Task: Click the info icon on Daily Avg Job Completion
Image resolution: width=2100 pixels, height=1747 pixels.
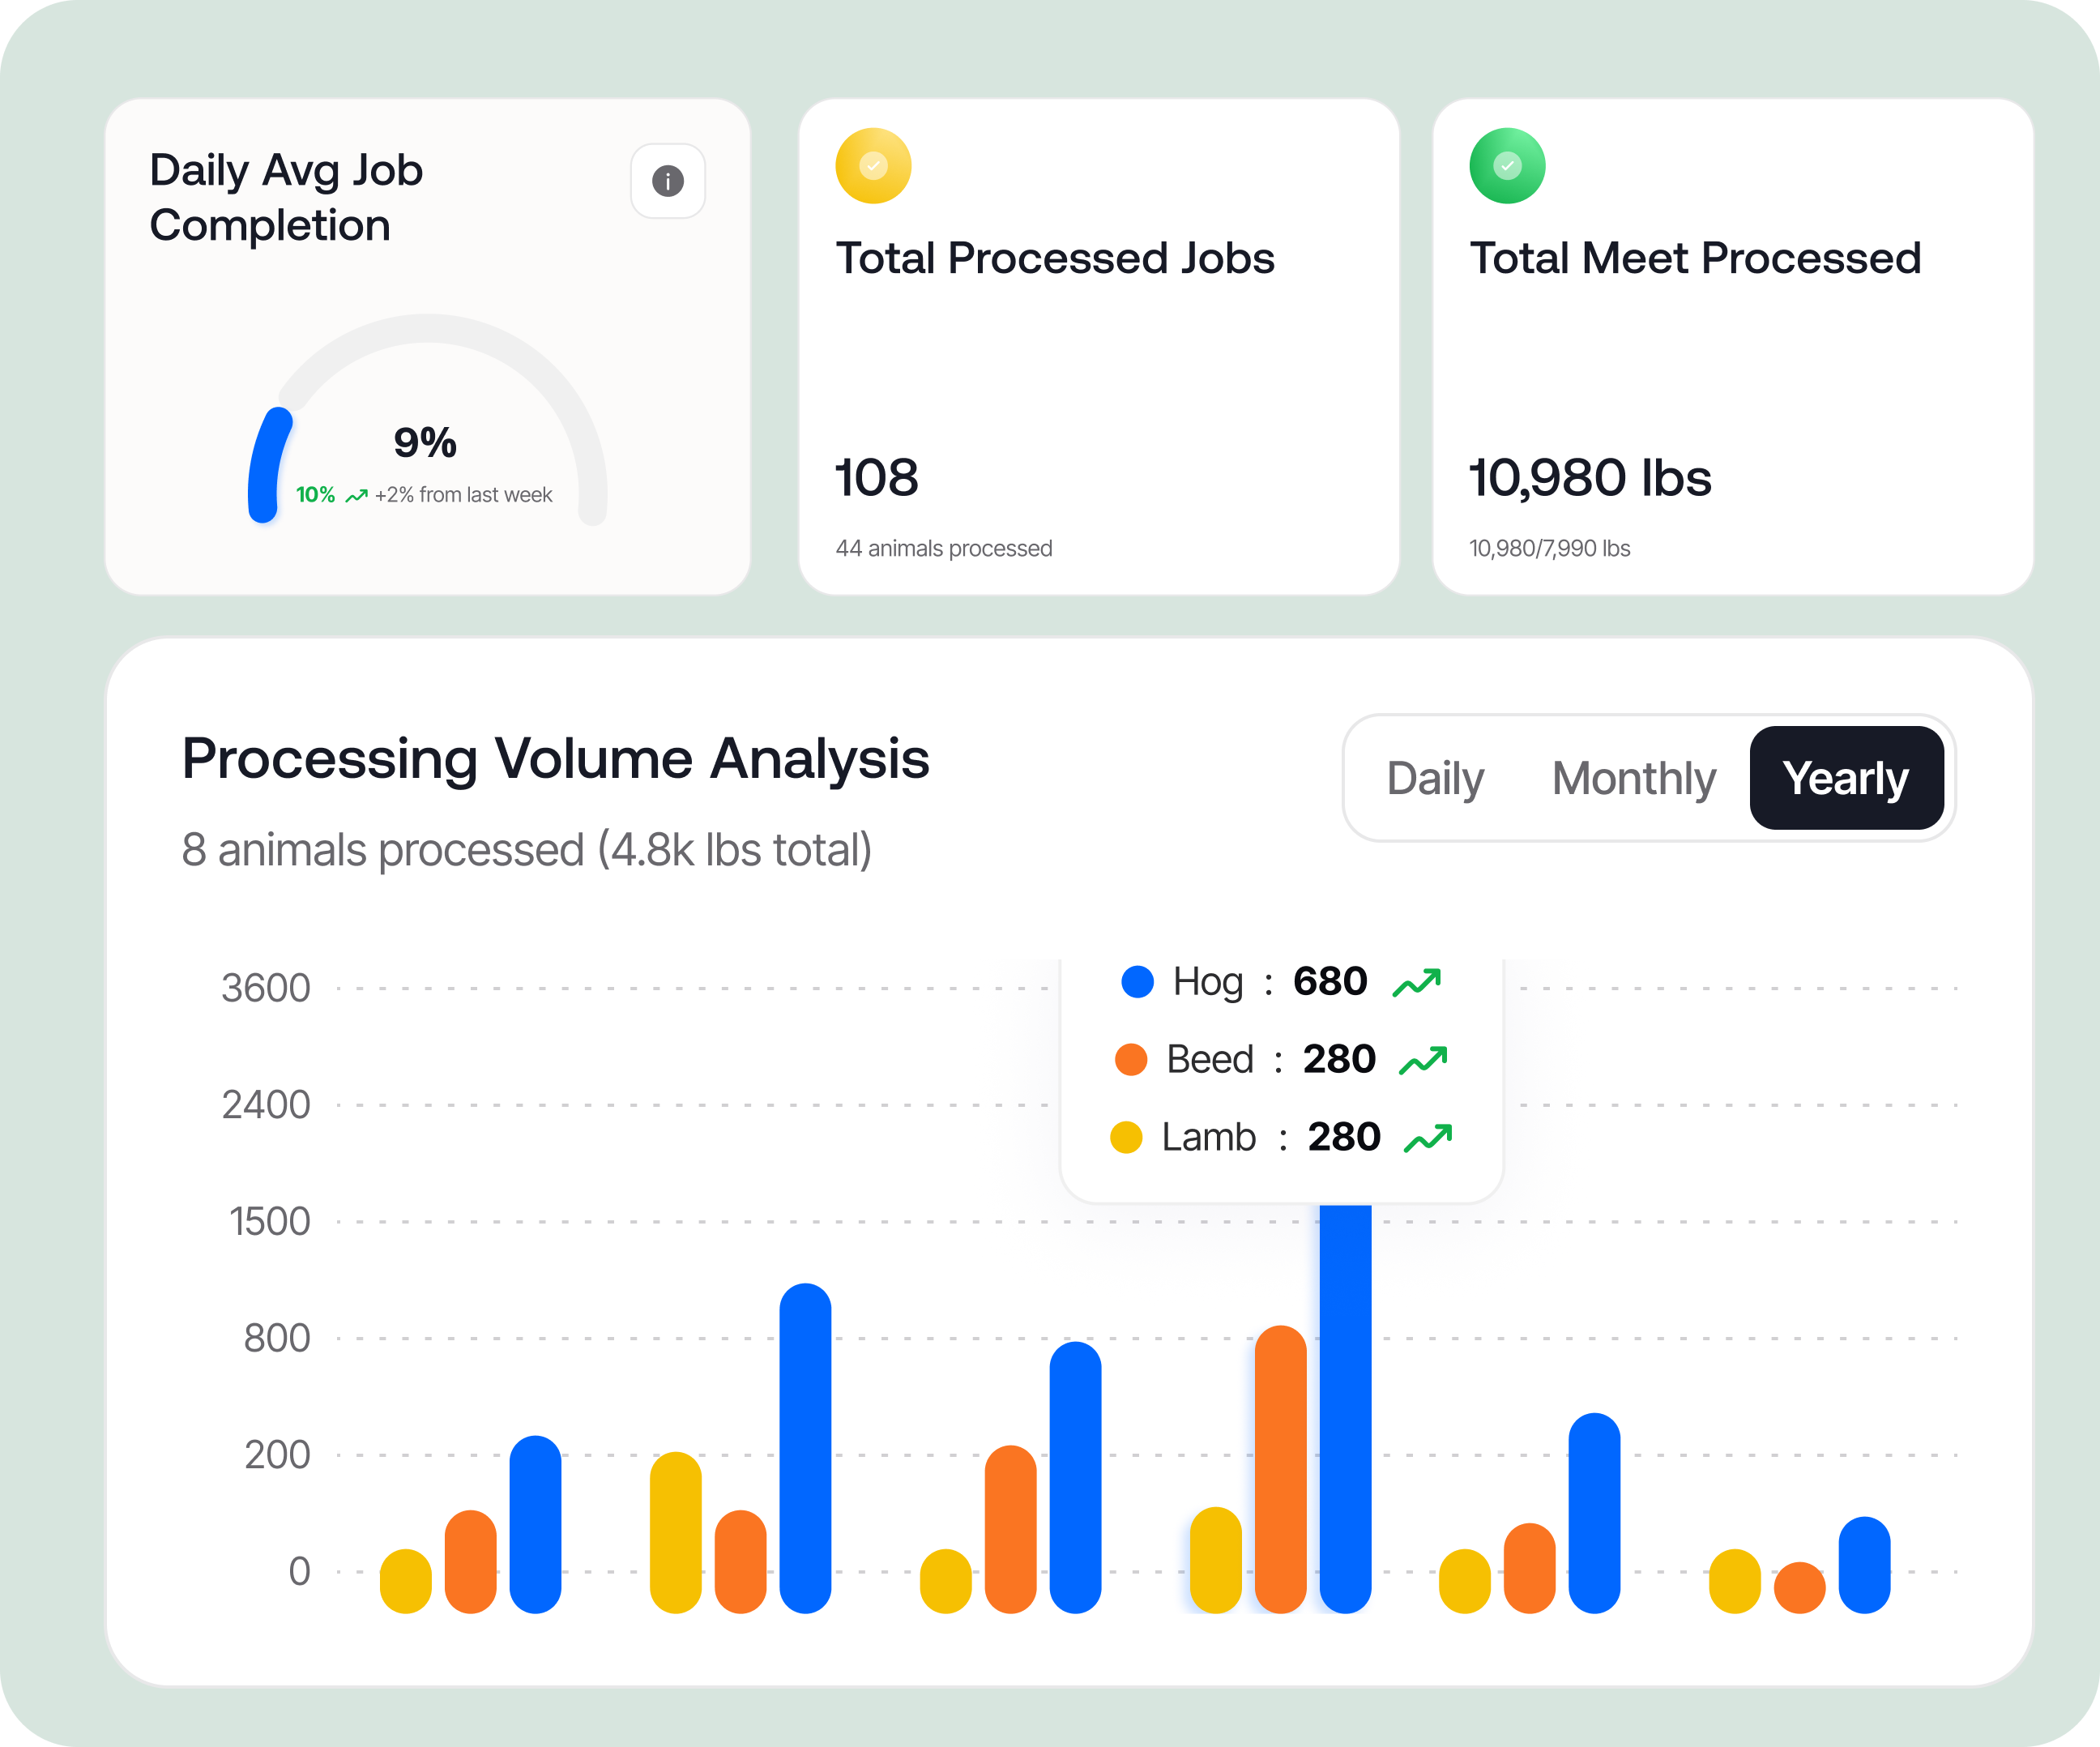Action: pos(668,181)
